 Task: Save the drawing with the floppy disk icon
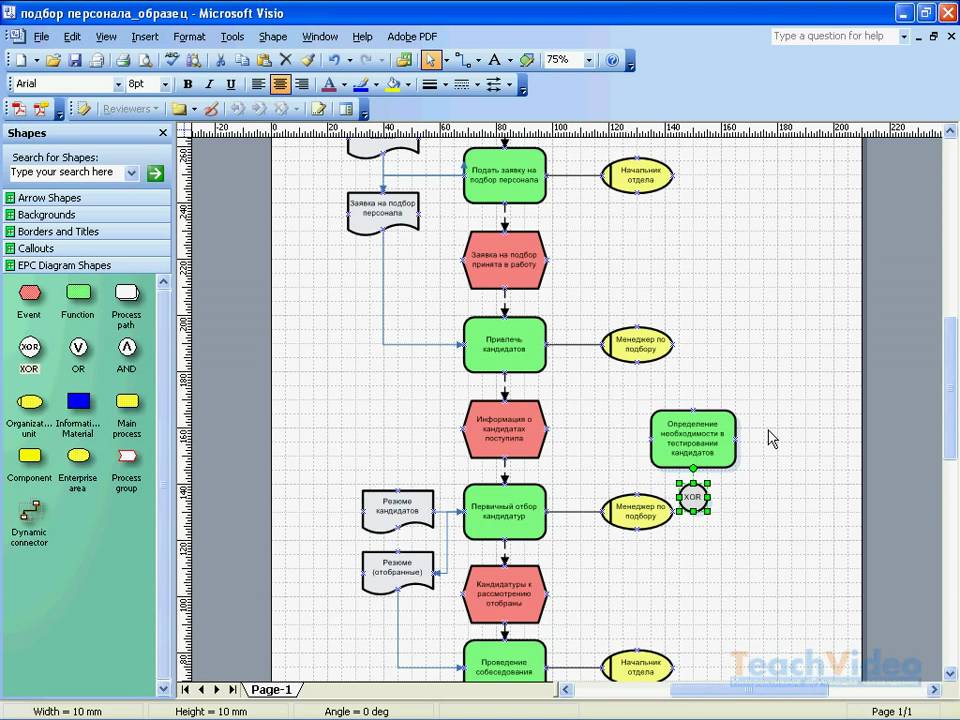(x=75, y=60)
